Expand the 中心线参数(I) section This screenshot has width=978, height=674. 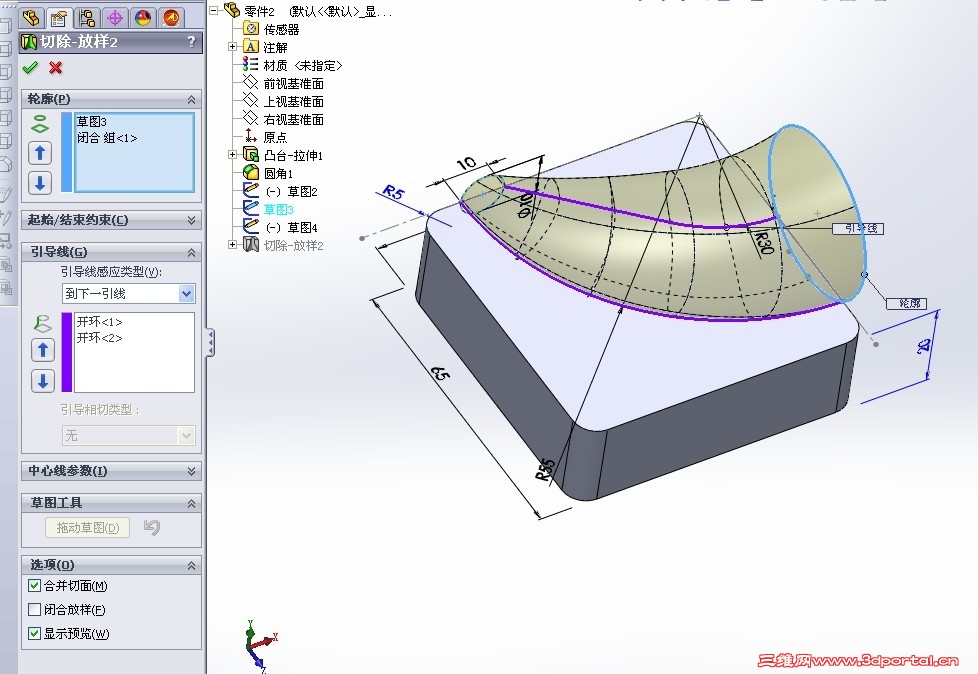point(191,471)
